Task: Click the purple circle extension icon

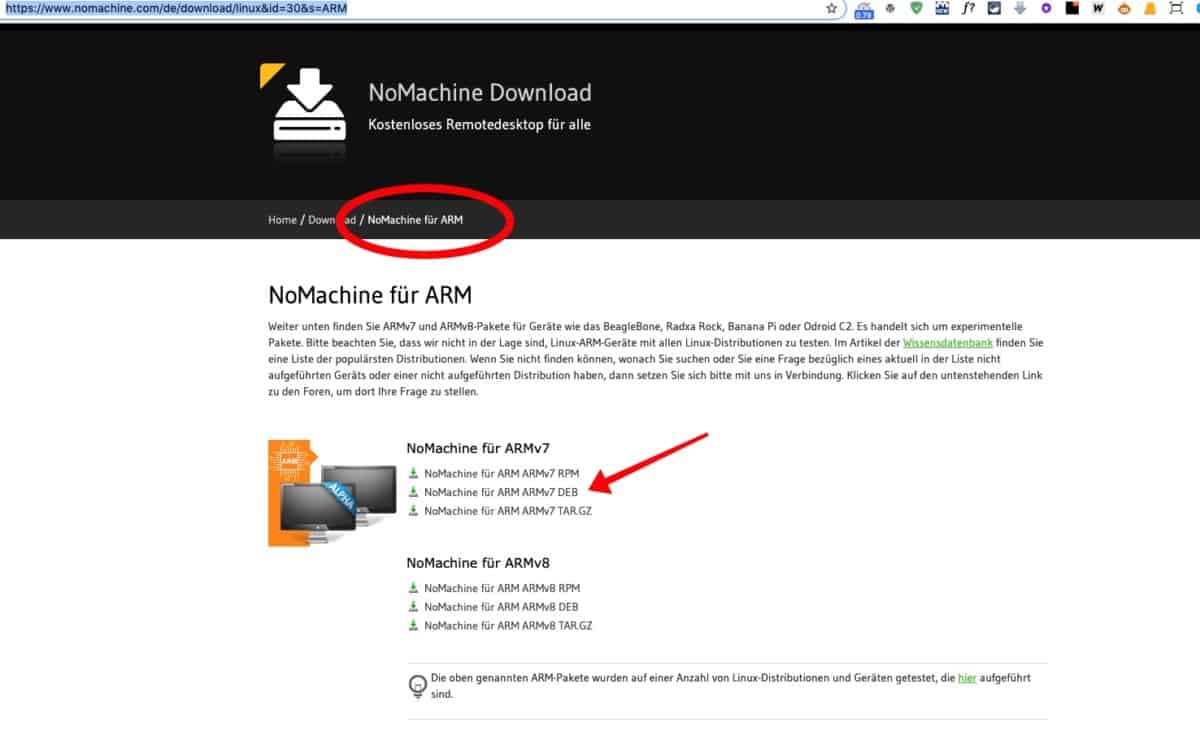Action: (1046, 8)
